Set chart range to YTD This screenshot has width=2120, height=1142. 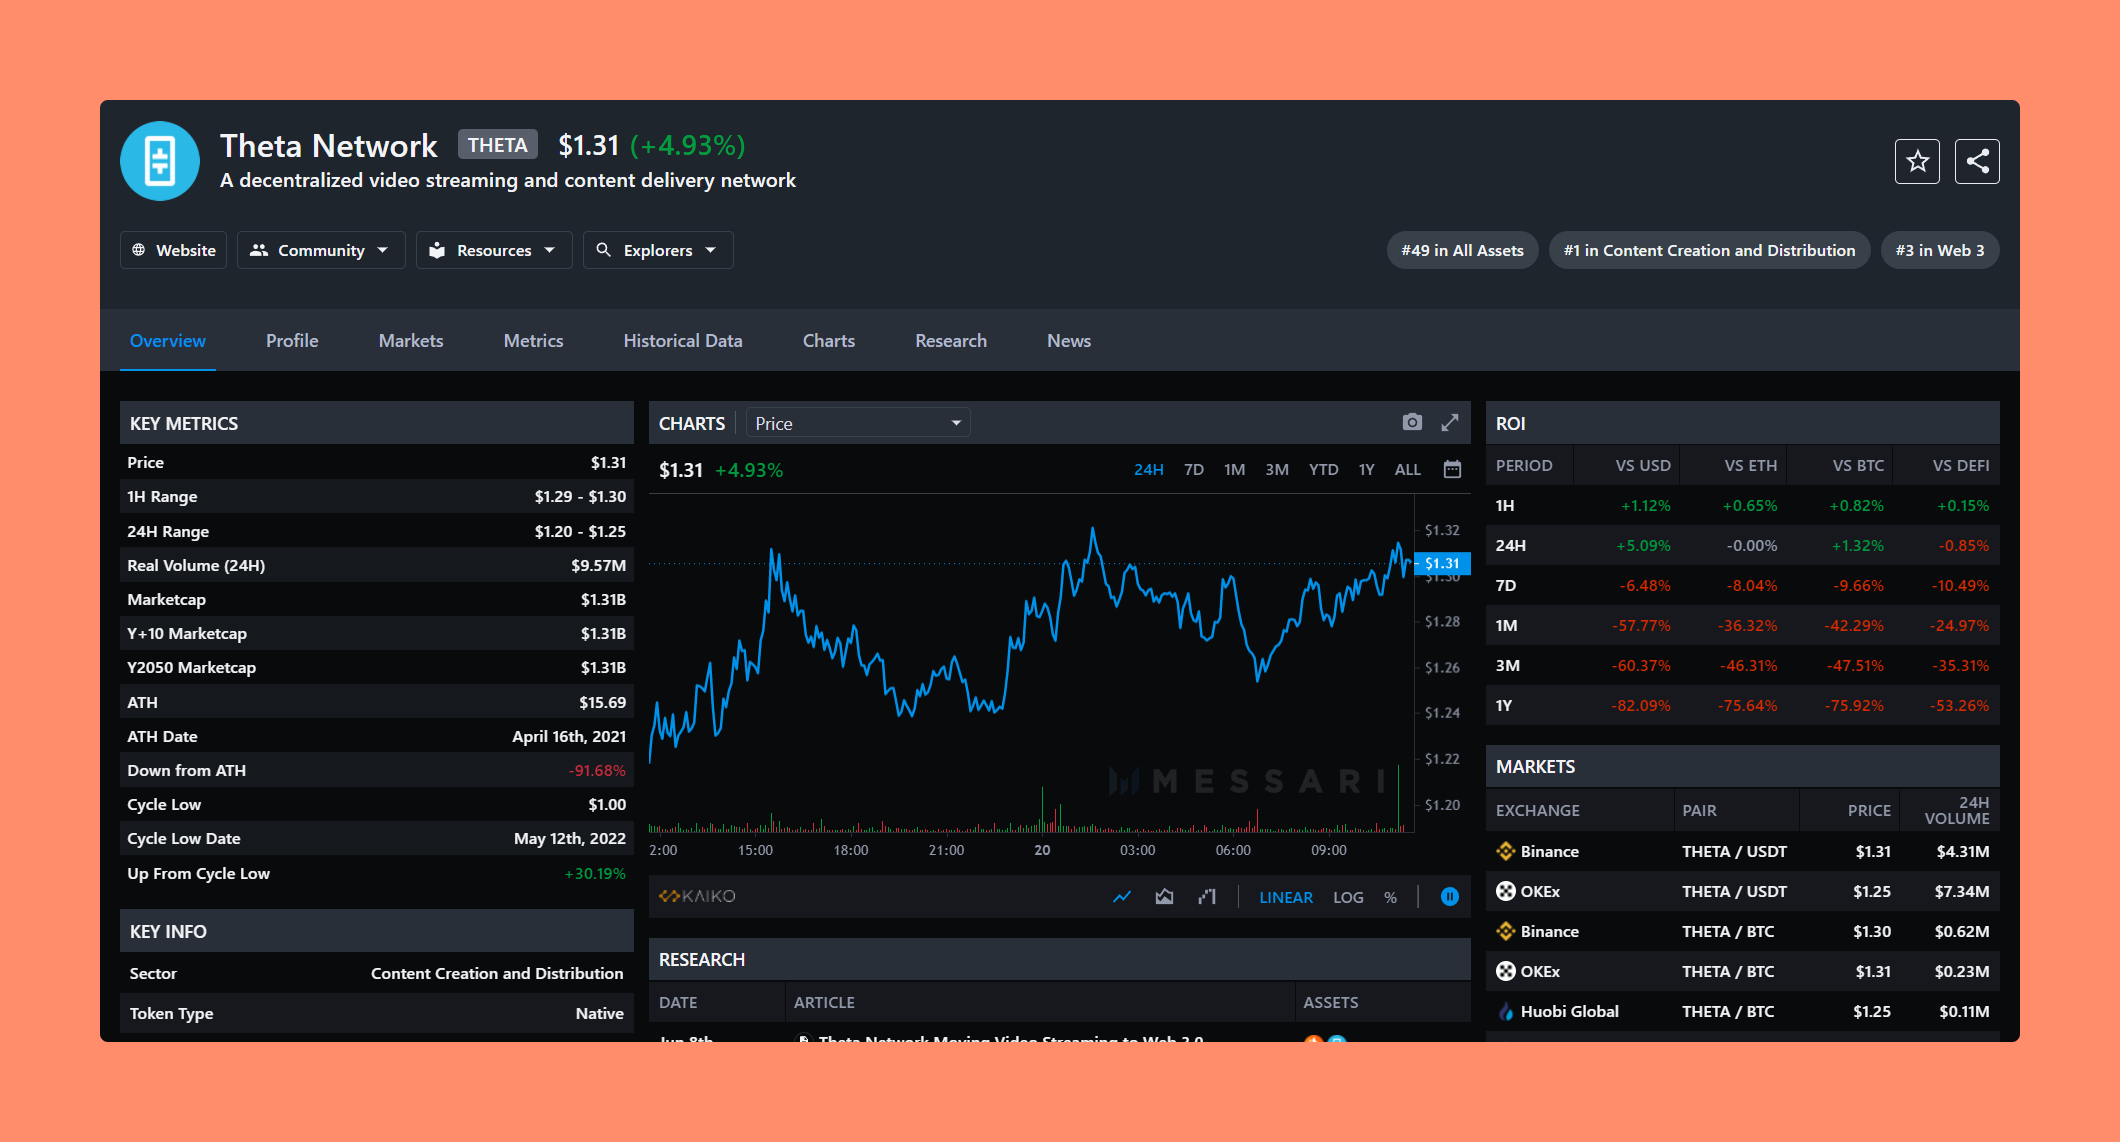click(x=1324, y=469)
